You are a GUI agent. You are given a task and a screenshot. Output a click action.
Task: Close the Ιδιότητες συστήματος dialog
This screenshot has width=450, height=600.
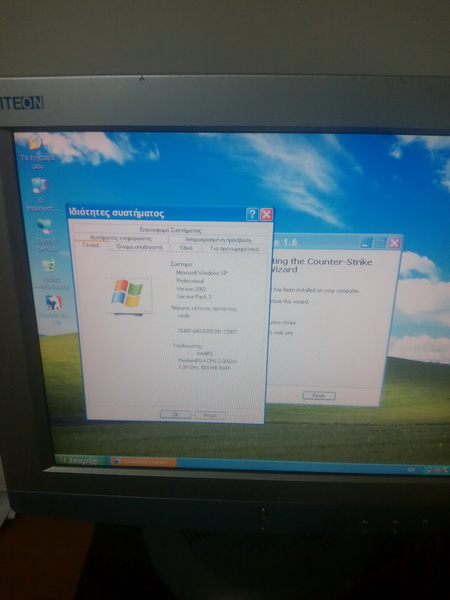pos(266,215)
